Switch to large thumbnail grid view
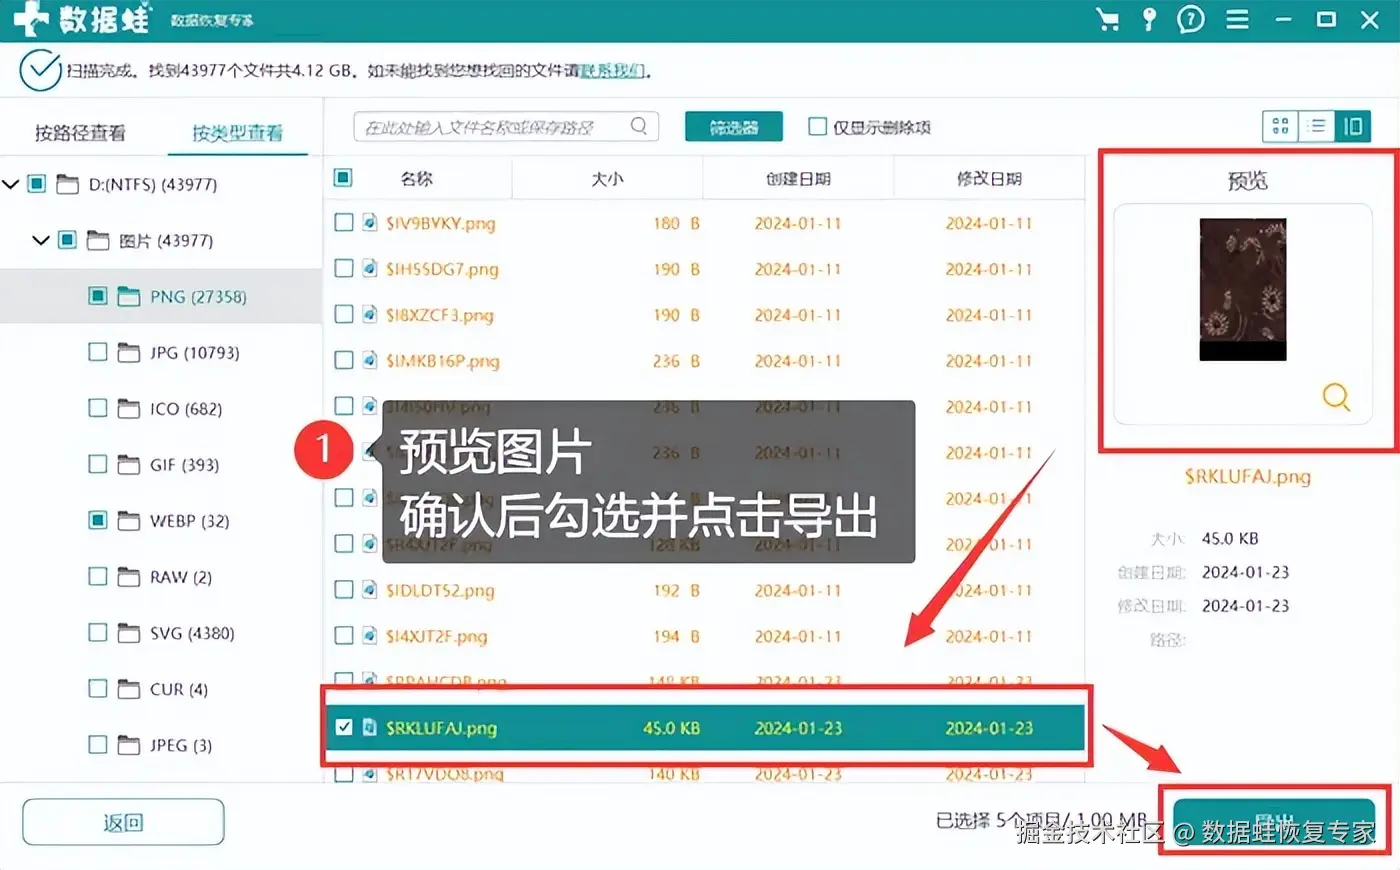This screenshot has width=1400, height=870. pyautogui.click(x=1280, y=126)
